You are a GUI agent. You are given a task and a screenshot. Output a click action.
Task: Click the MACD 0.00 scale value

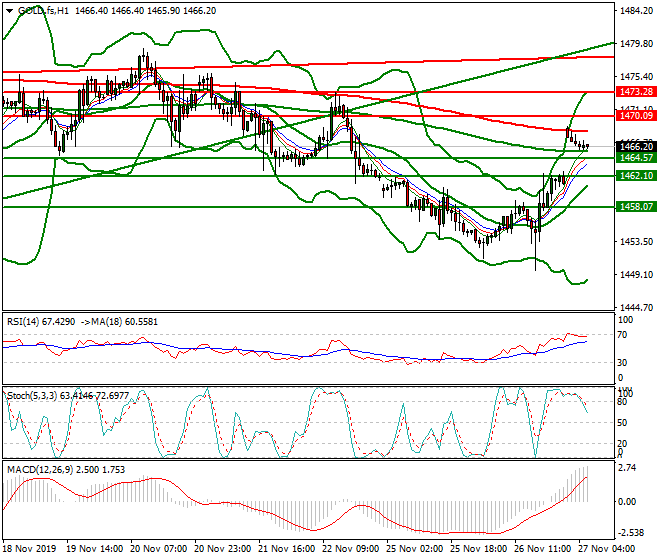tap(627, 502)
